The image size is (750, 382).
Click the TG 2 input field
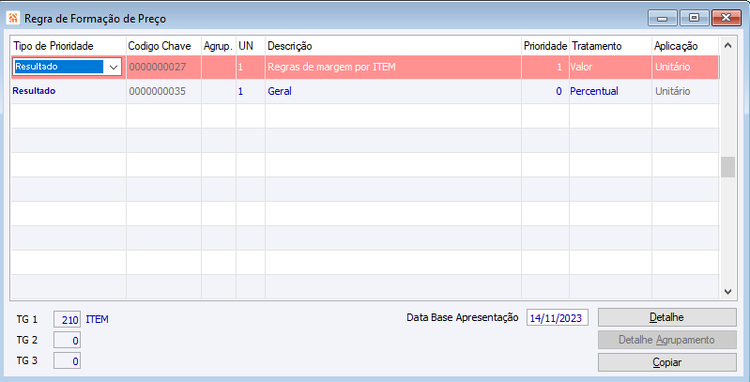pyautogui.click(x=67, y=340)
